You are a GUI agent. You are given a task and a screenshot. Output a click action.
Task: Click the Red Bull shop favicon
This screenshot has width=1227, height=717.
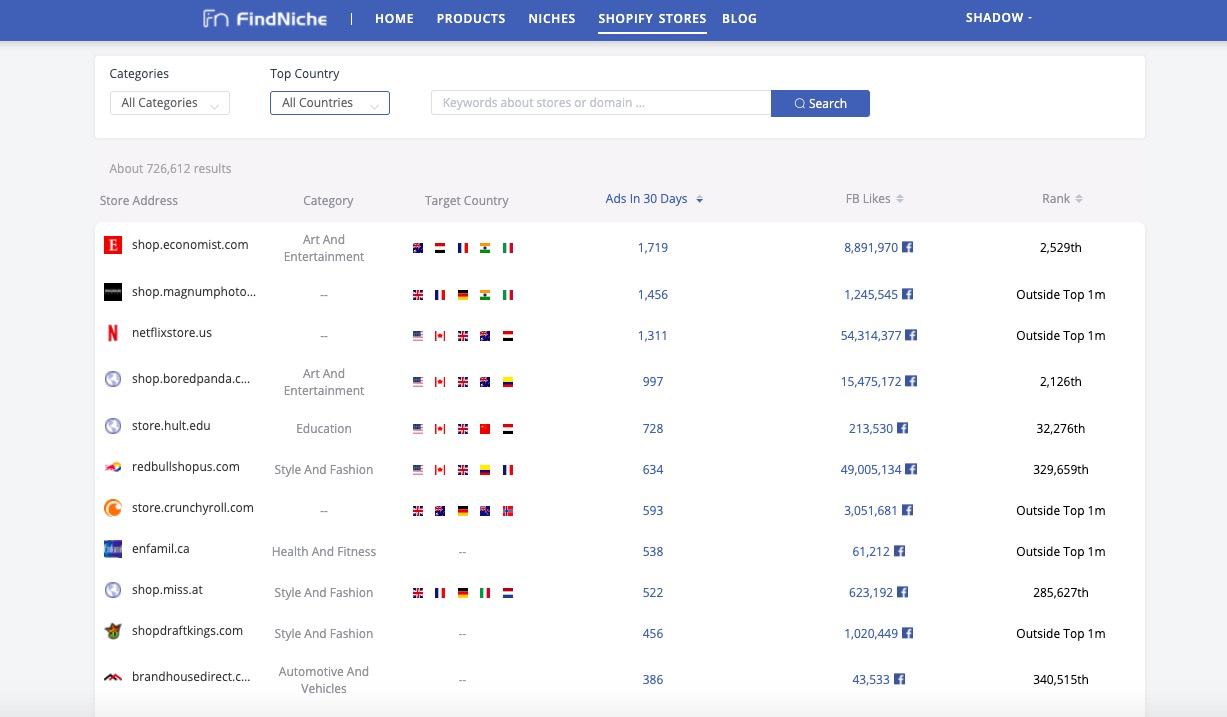[113, 467]
